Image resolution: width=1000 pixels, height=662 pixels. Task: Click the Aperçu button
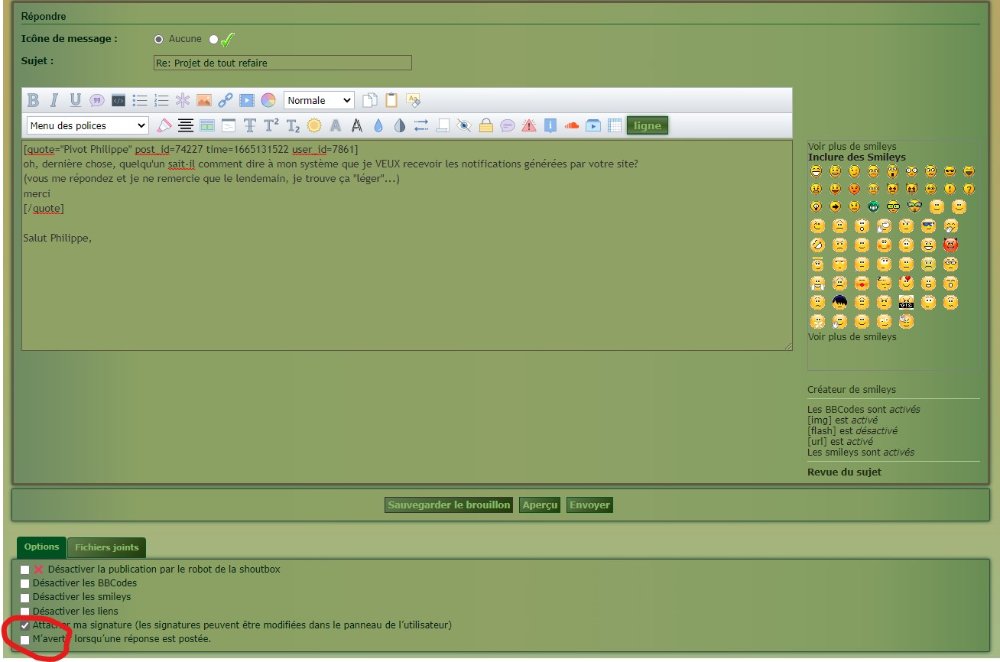(x=540, y=505)
